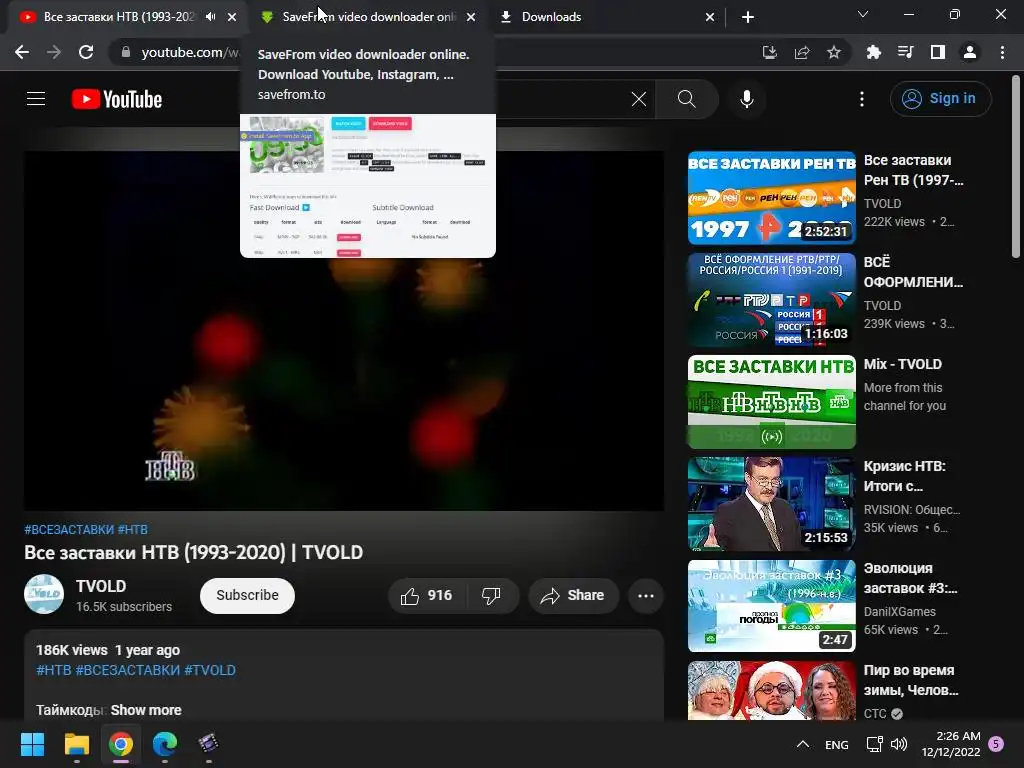Open more actions ellipsis under the video
The width and height of the screenshot is (1024, 768).
646,595
